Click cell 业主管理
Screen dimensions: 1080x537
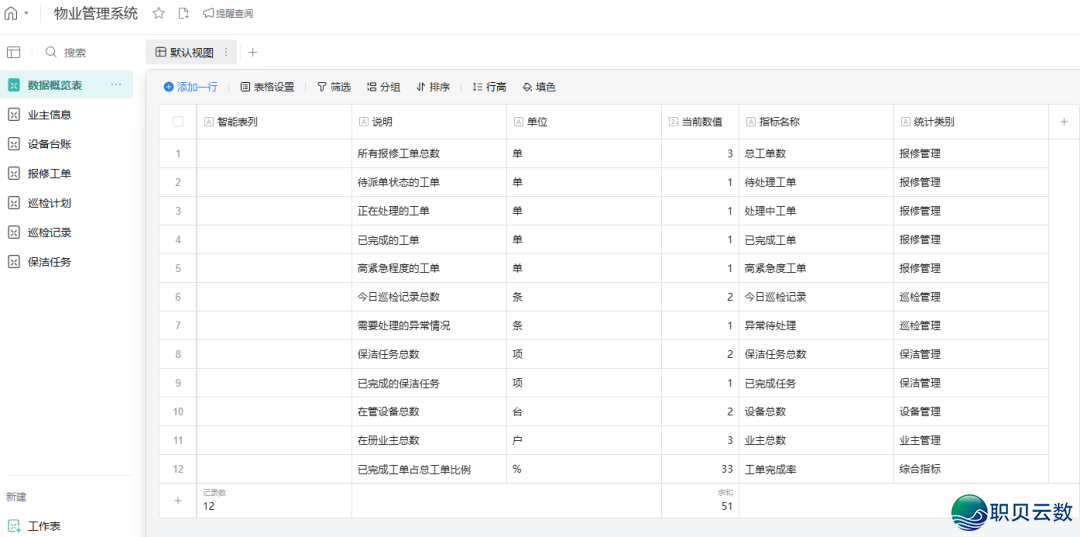[971, 441]
